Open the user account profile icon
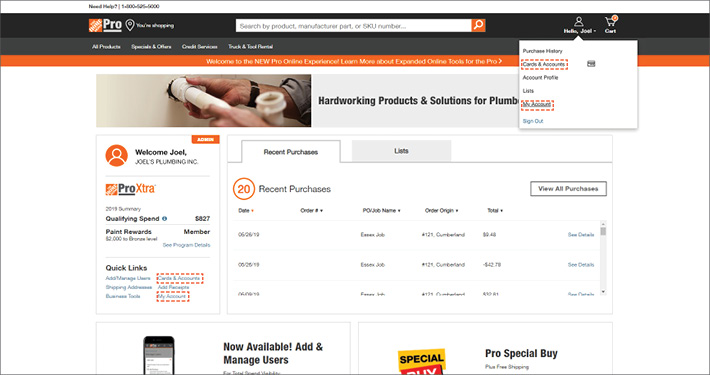 pyautogui.click(x=579, y=21)
